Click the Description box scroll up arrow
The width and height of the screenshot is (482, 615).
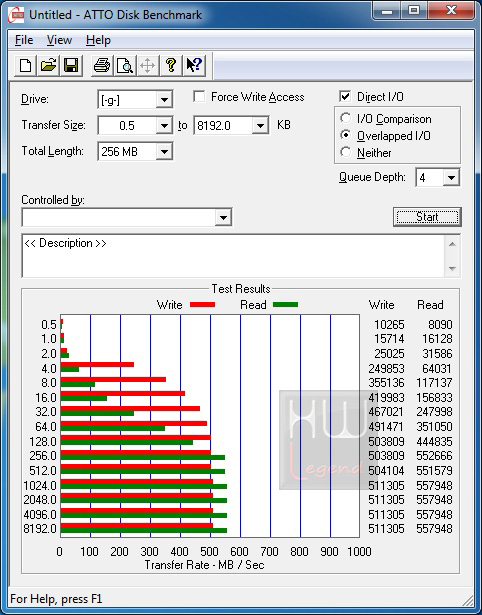(452, 244)
